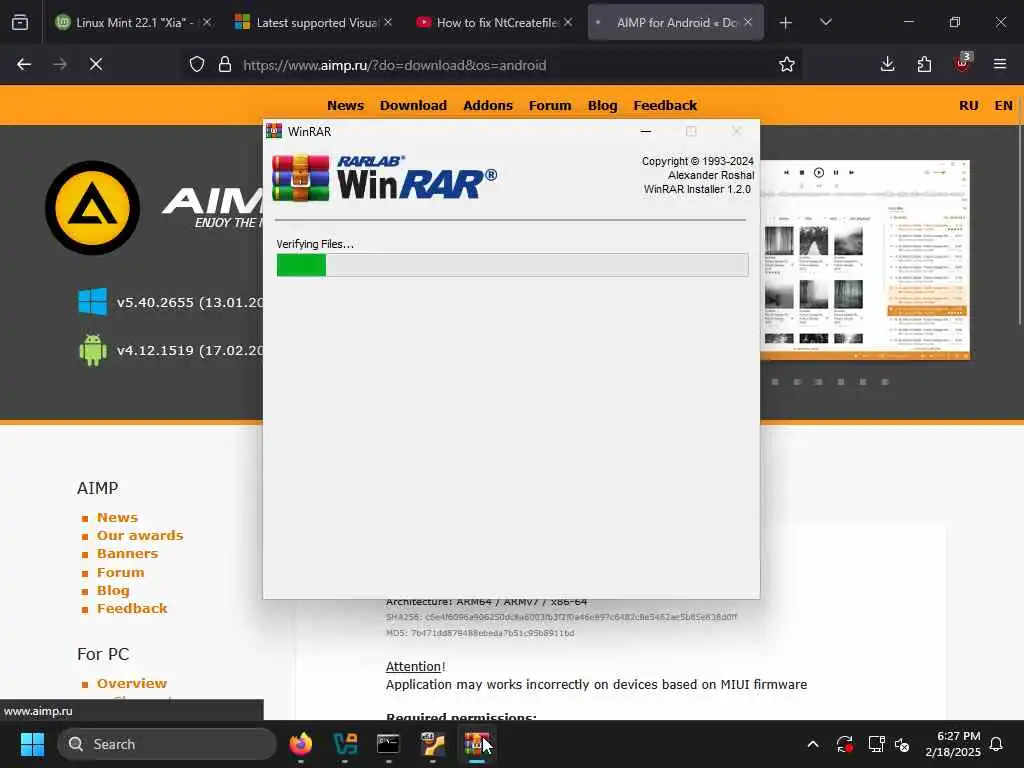
Task: Click the WinRAR books logo image
Action: click(x=300, y=178)
